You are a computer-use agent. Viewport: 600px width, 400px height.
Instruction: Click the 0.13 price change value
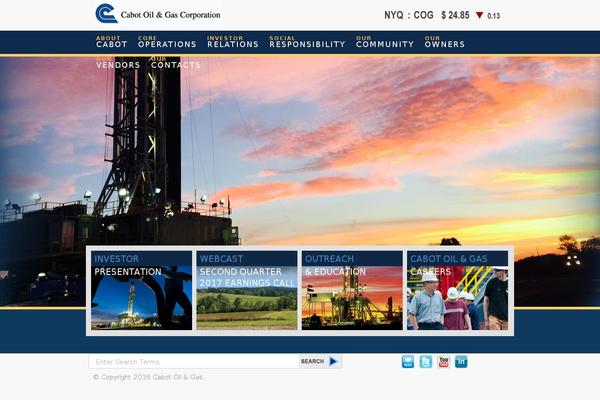pyautogui.click(x=494, y=16)
